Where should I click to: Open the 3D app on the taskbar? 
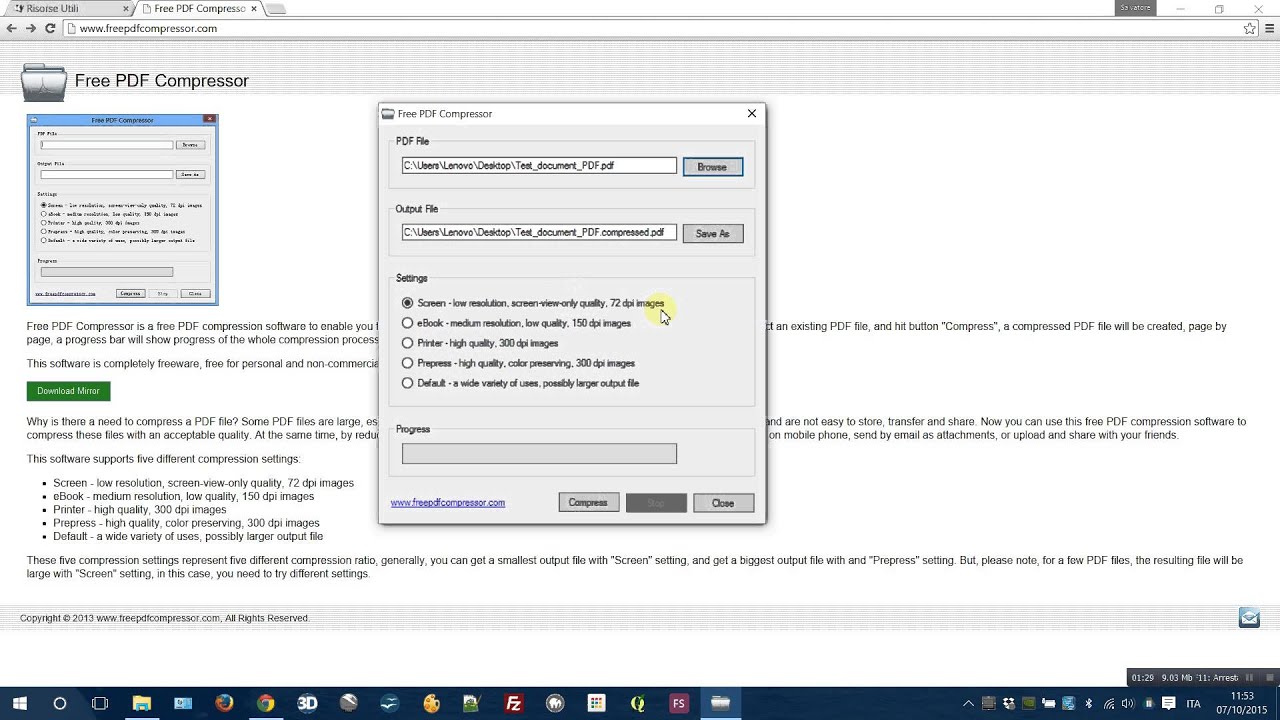point(307,703)
